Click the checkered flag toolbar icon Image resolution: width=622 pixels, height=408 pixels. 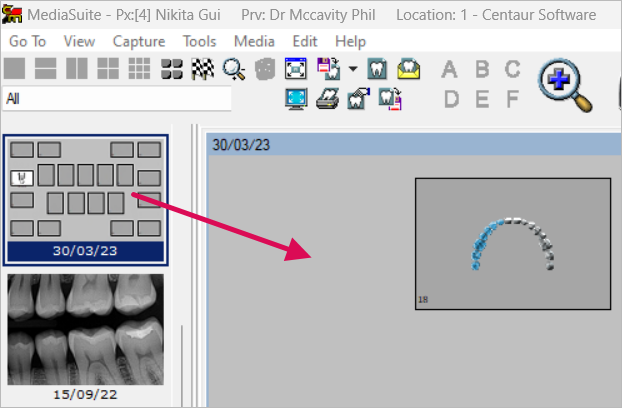pyautogui.click(x=203, y=69)
